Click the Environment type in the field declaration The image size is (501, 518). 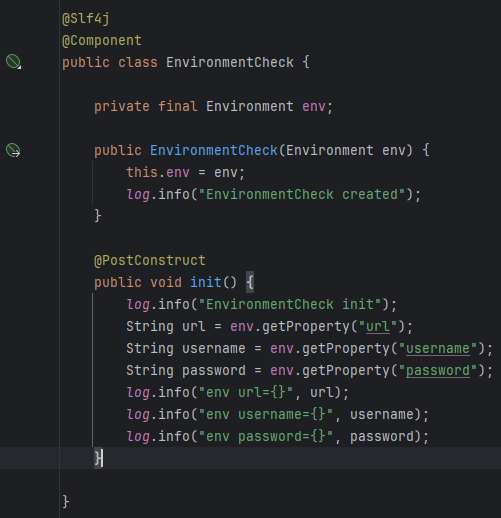click(250, 106)
